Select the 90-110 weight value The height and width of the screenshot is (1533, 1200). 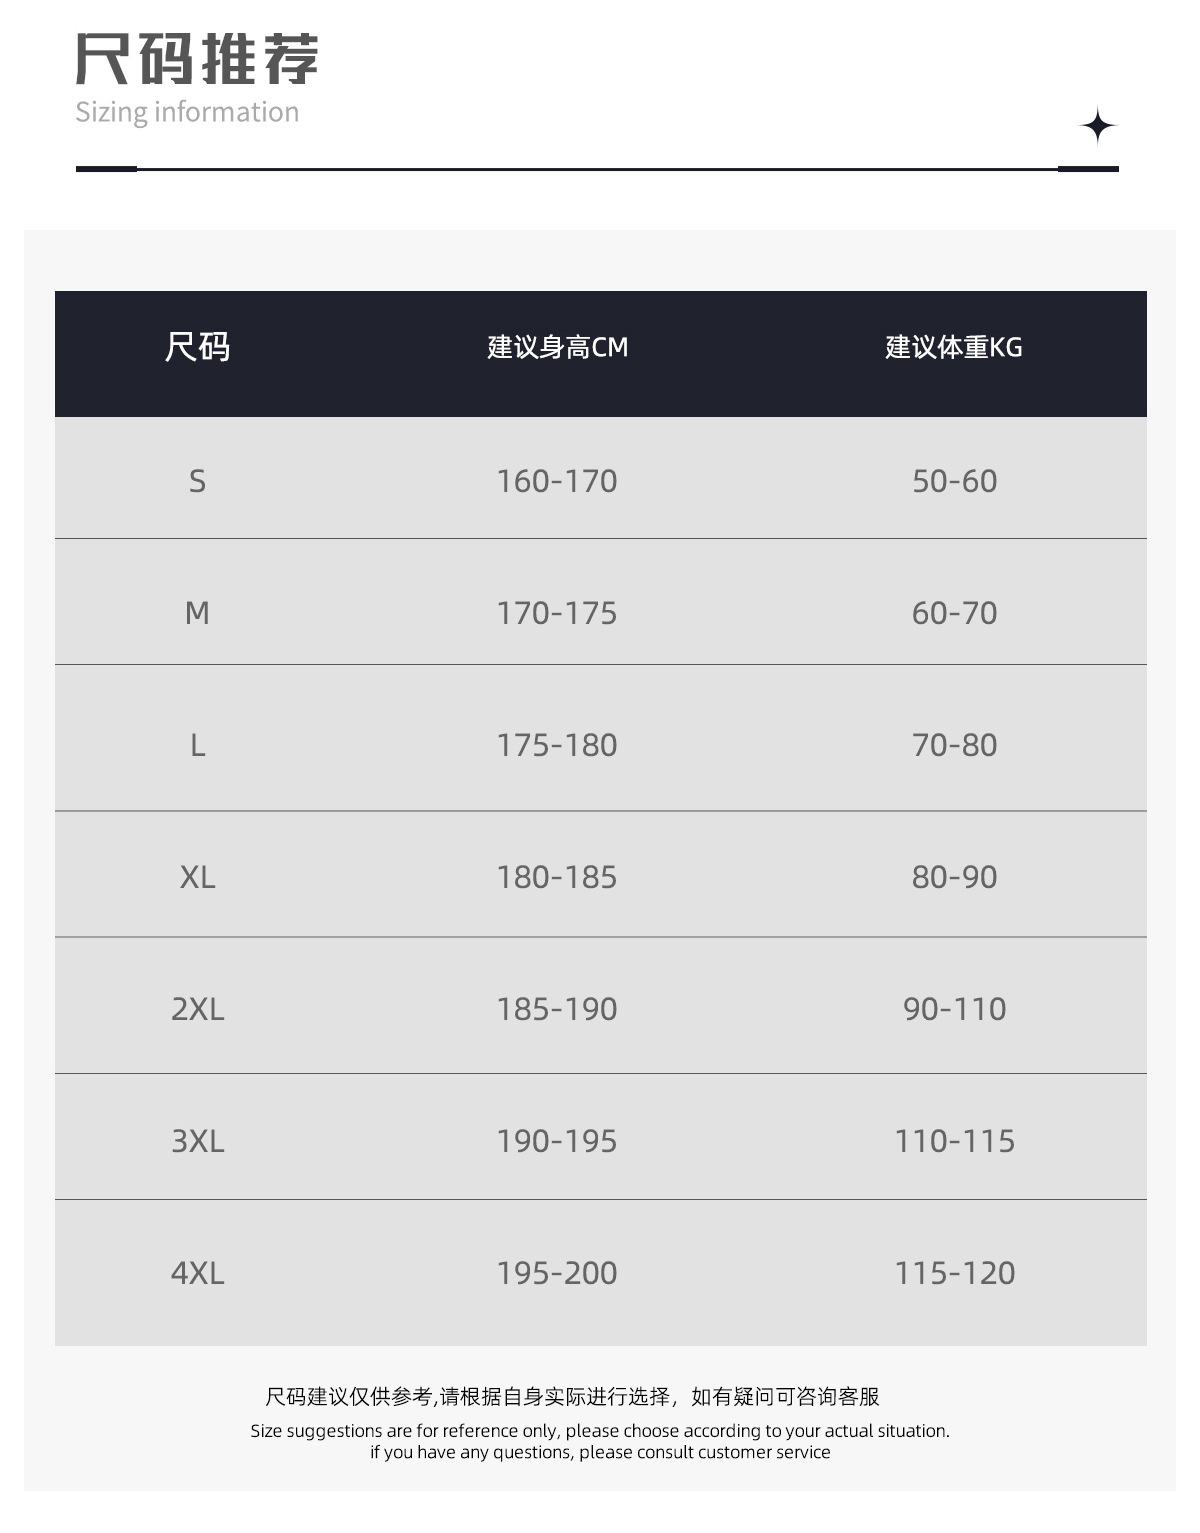click(x=954, y=1009)
